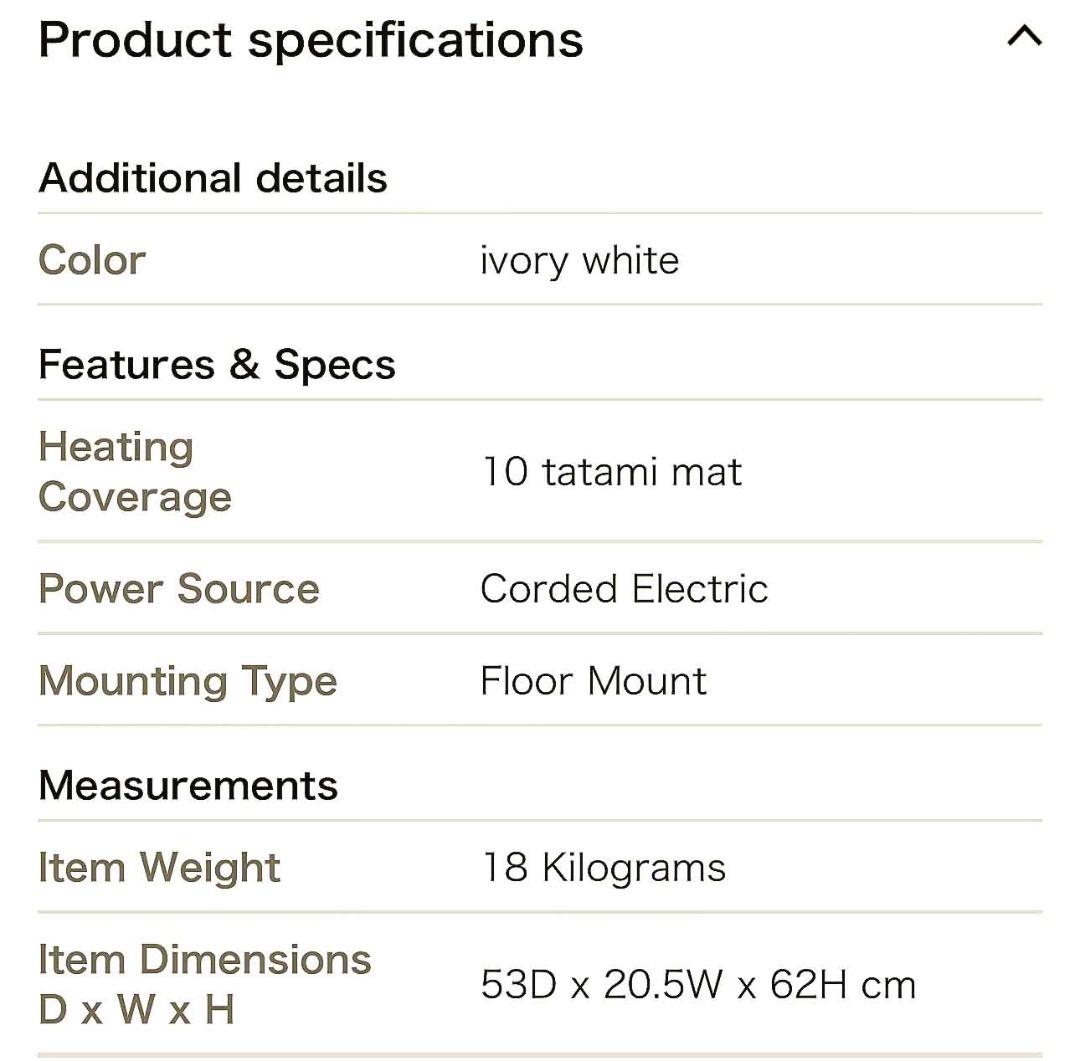The image size is (1080, 1061).
Task: Select the Corded Electric value
Action: click(x=623, y=589)
